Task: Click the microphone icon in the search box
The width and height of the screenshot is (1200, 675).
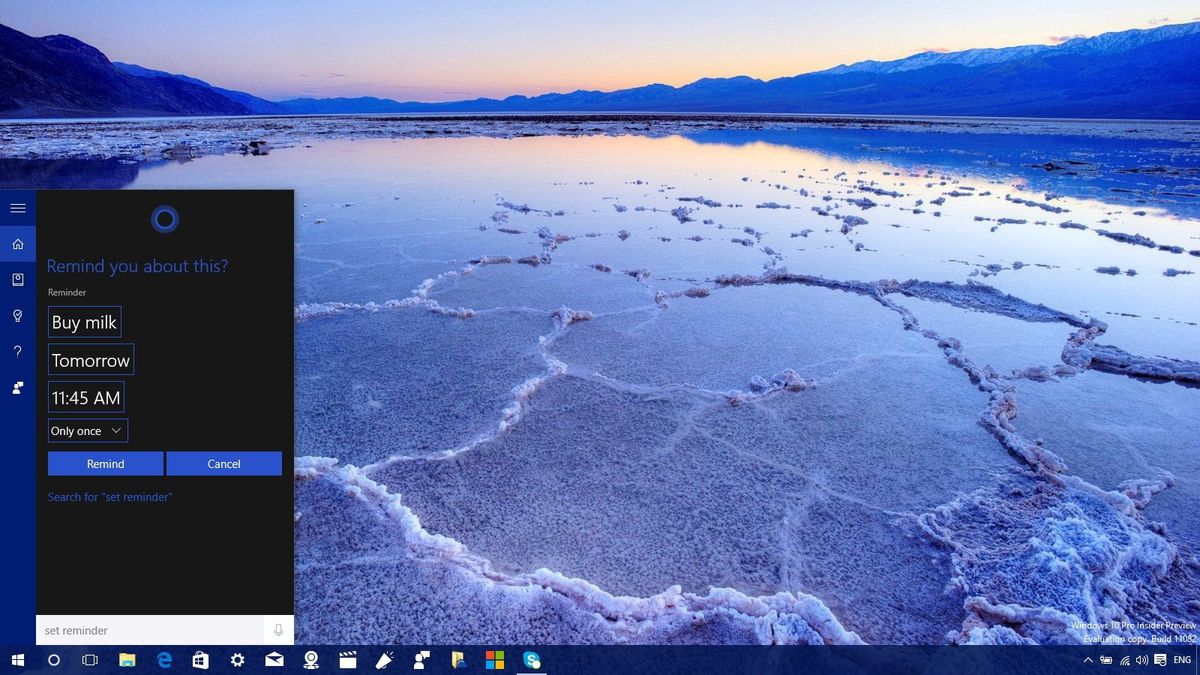Action: (278, 630)
